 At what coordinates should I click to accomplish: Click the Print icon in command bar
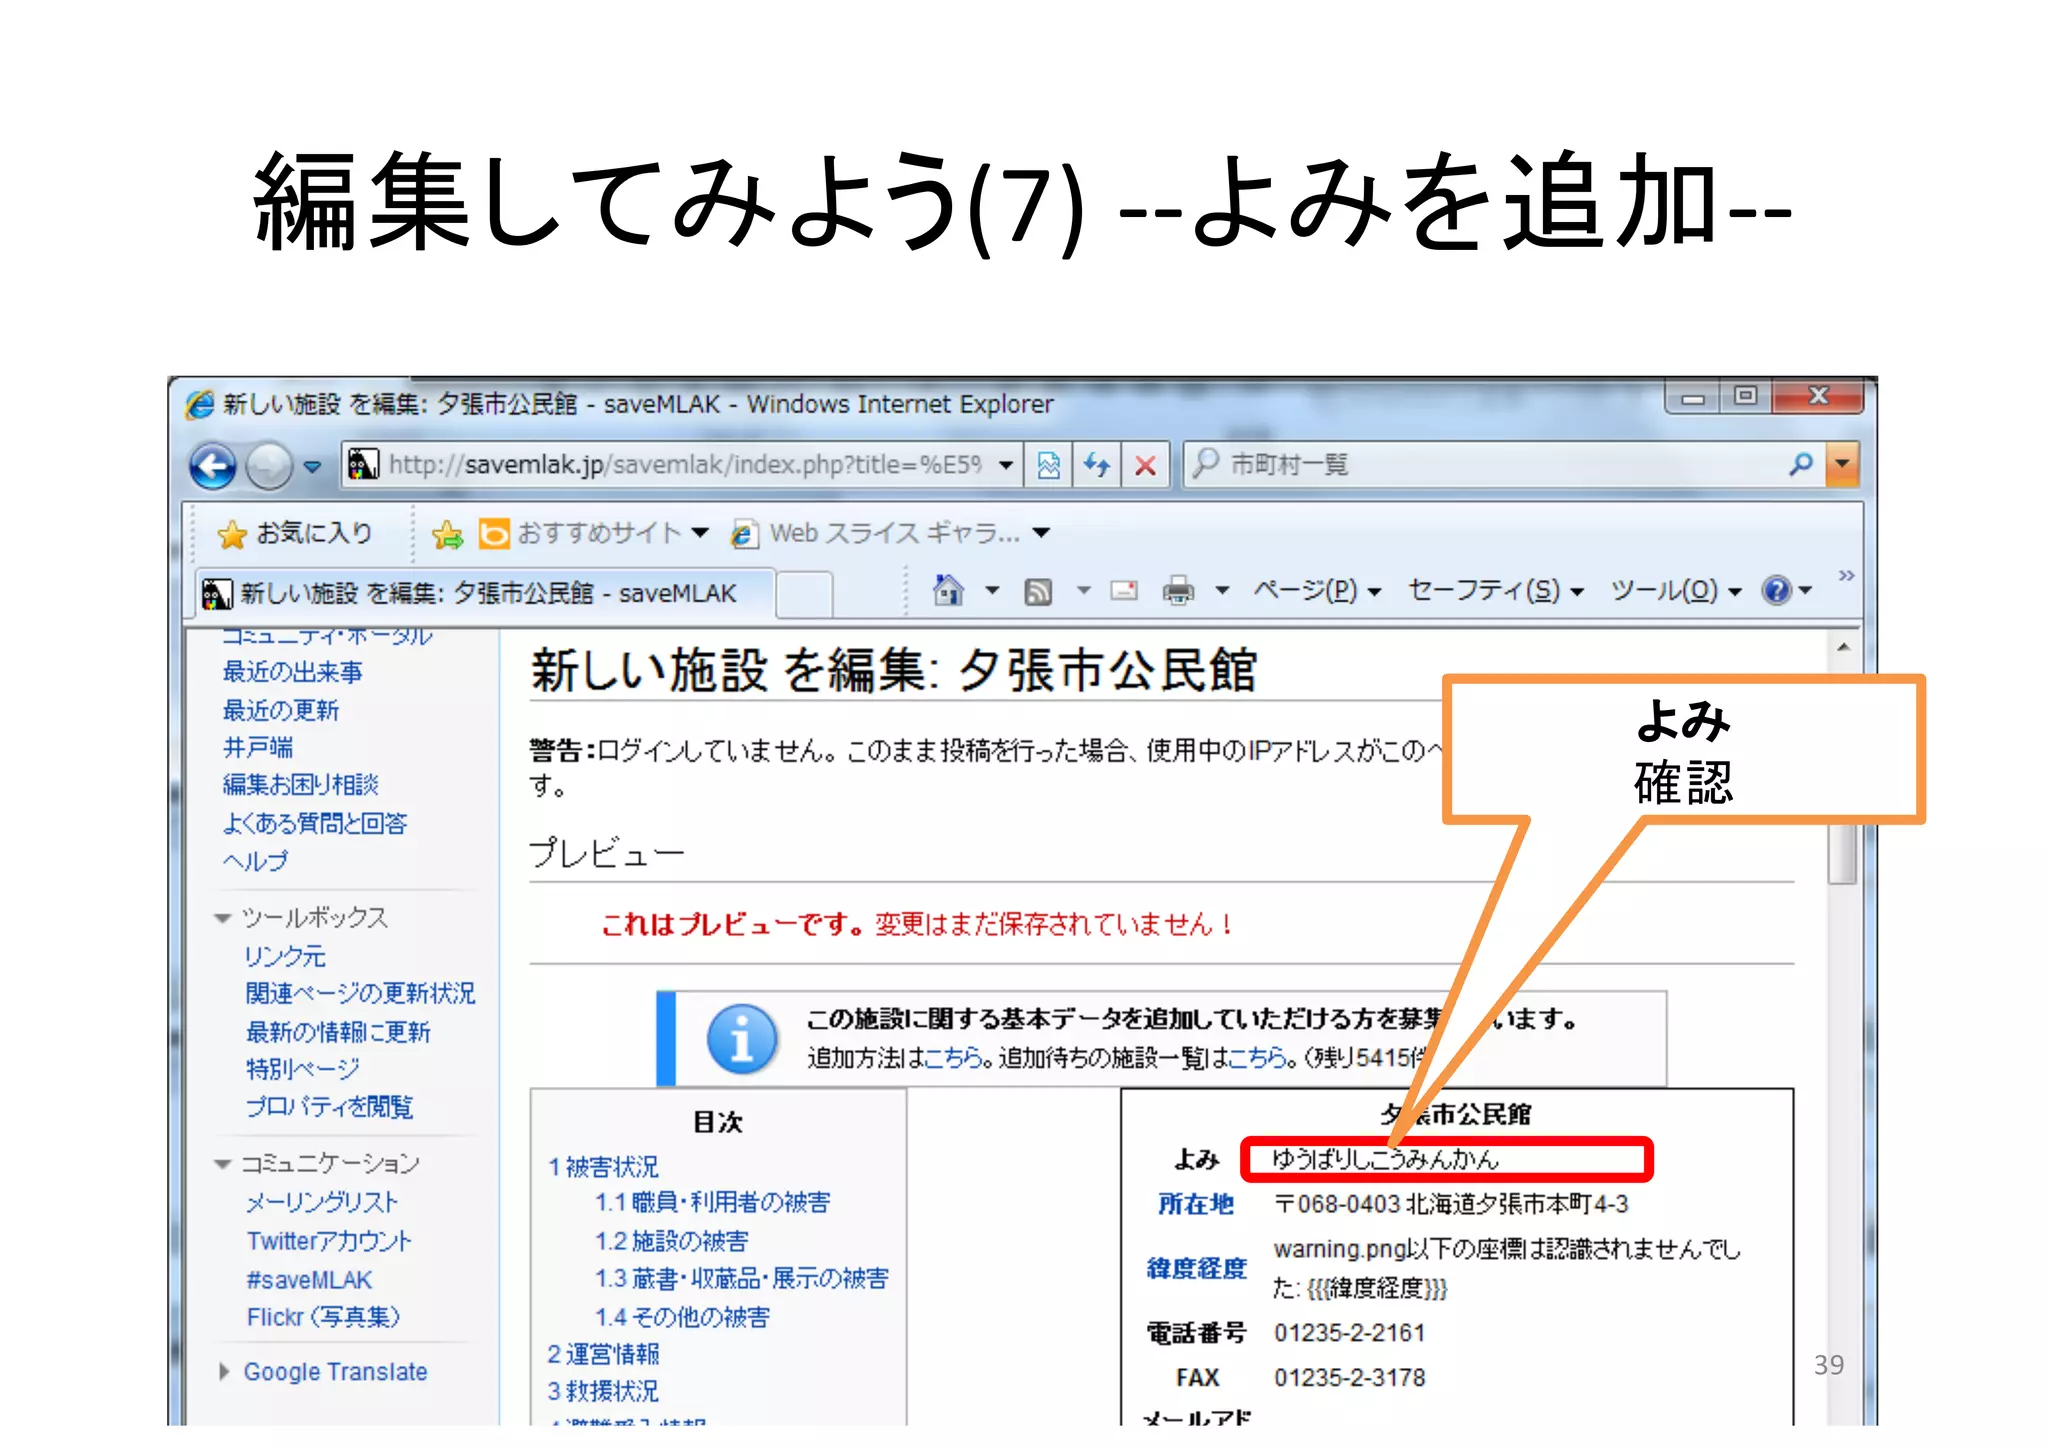1178,591
